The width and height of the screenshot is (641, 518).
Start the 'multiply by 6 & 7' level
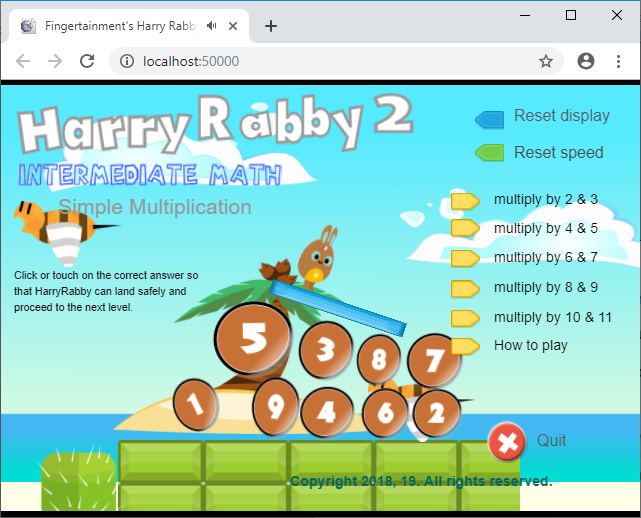(x=546, y=257)
